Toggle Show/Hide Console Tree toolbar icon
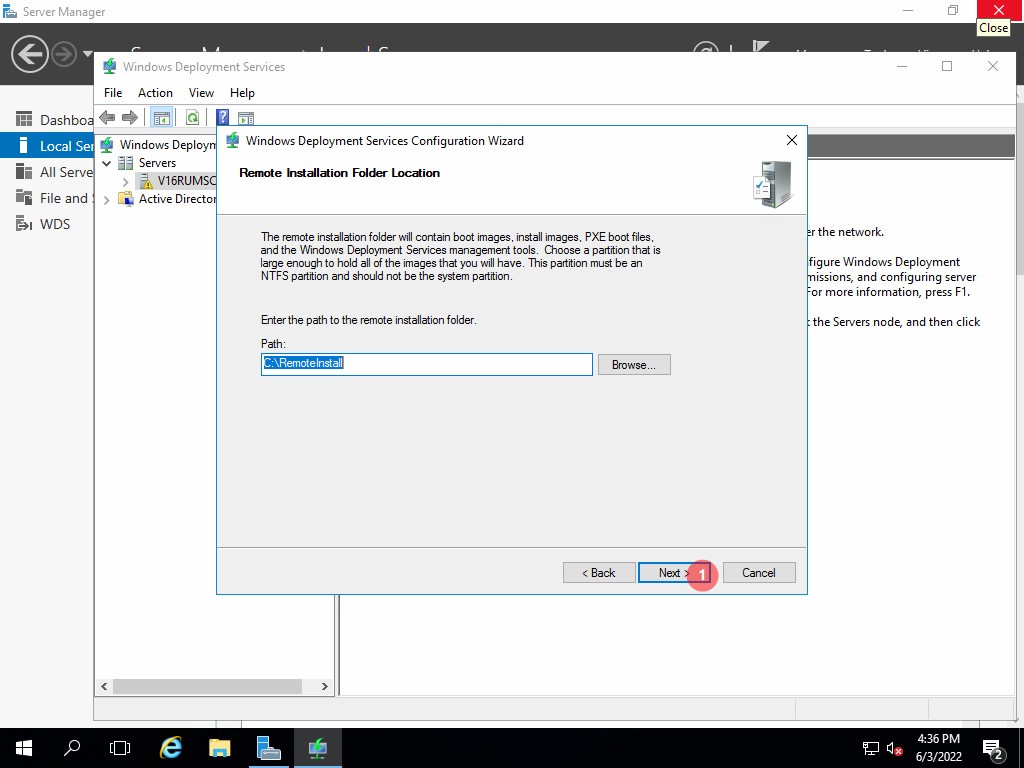Screen dimensions: 1024x768 pyautogui.click(x=160, y=117)
